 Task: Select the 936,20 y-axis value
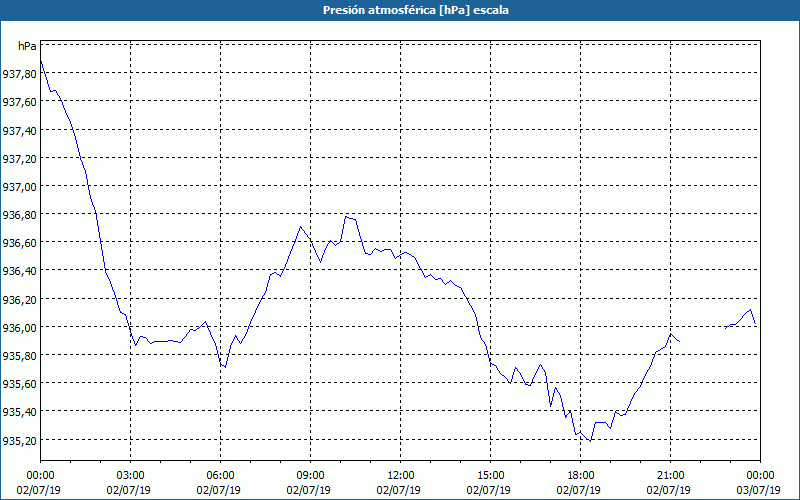(19, 299)
